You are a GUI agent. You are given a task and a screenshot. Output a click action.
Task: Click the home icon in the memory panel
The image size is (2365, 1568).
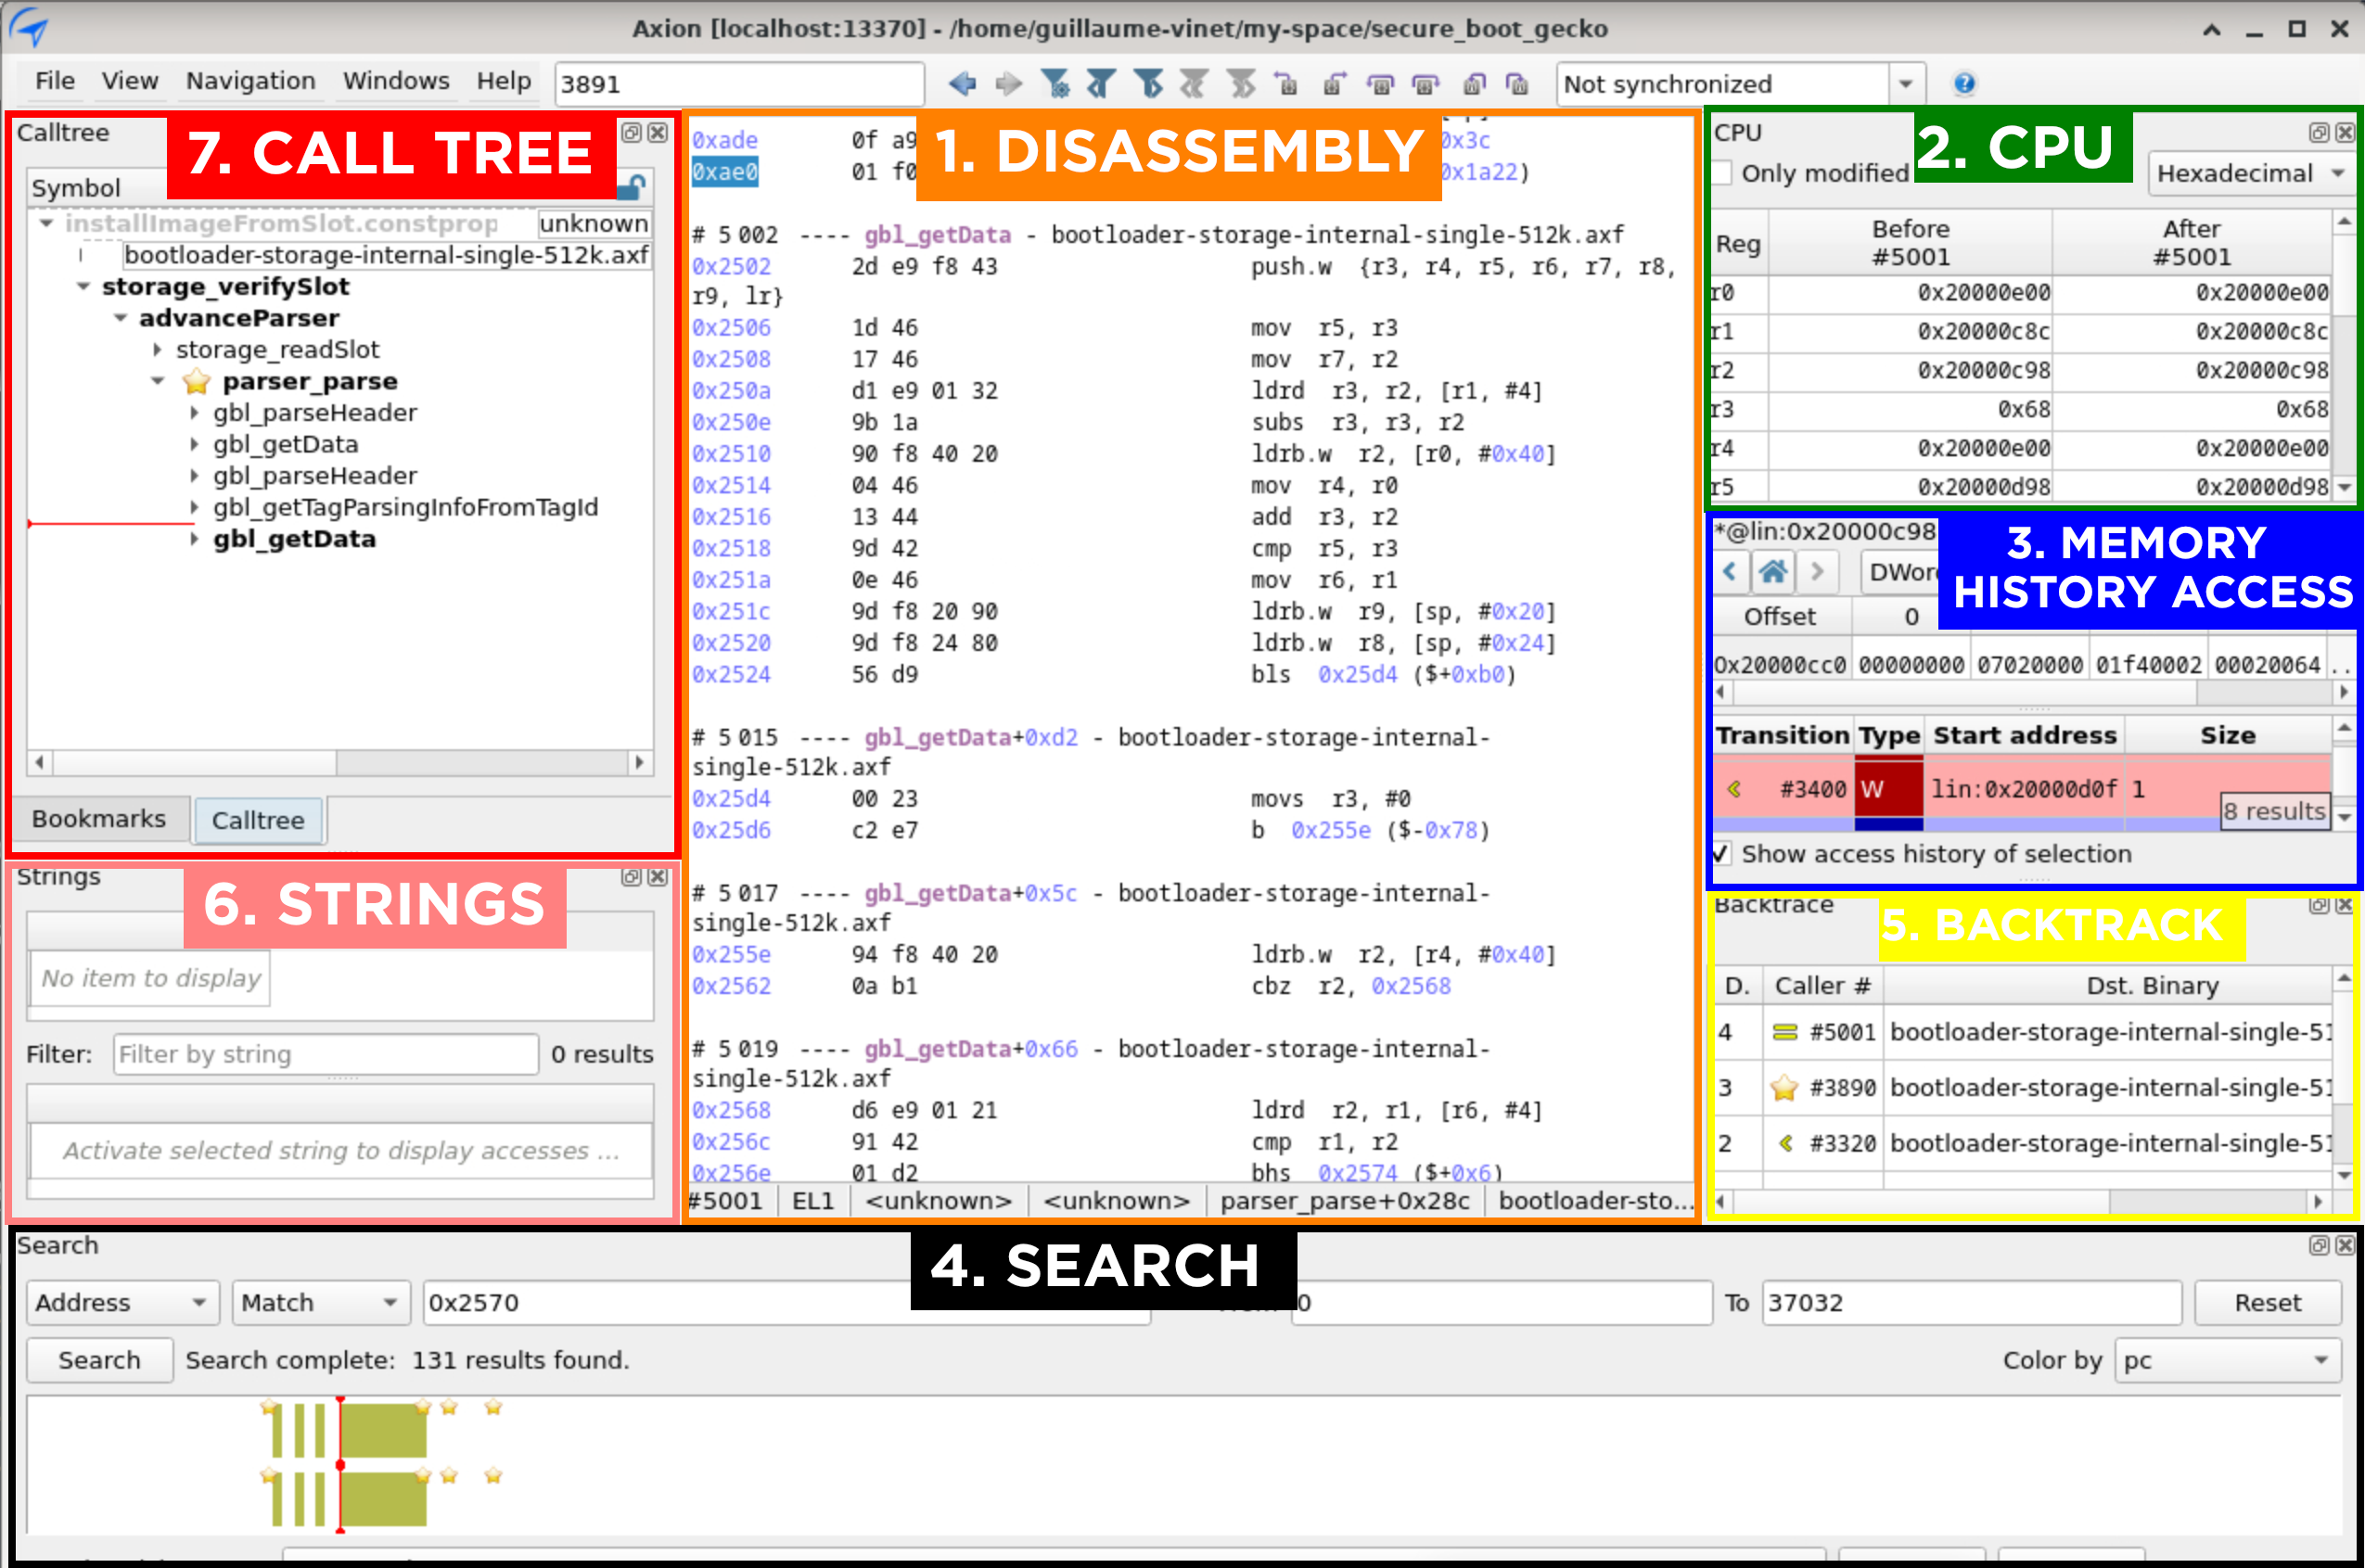pyautogui.click(x=1774, y=571)
